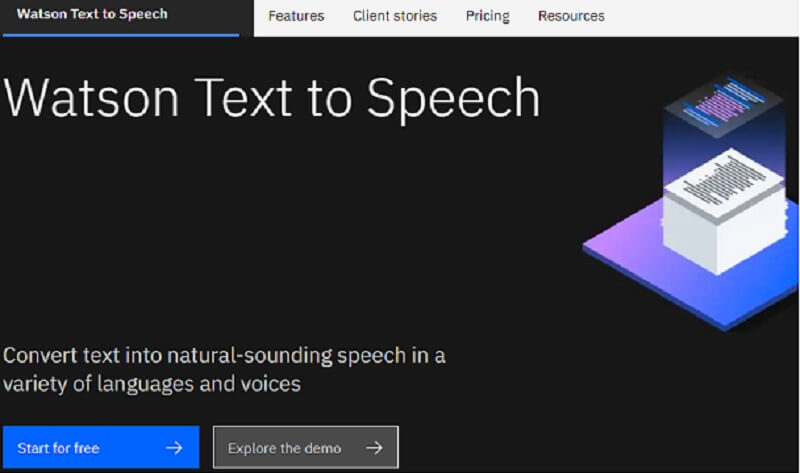Go to the Features menu item
800x473 pixels.
pyautogui.click(x=296, y=16)
